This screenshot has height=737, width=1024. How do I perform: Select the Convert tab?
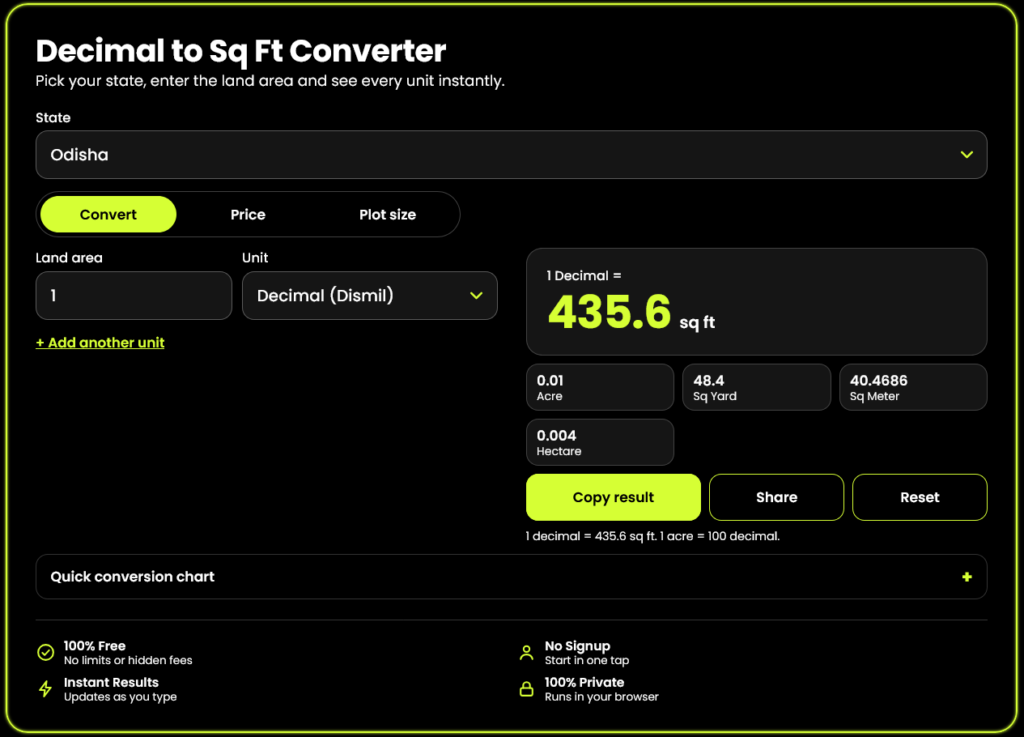tap(108, 214)
